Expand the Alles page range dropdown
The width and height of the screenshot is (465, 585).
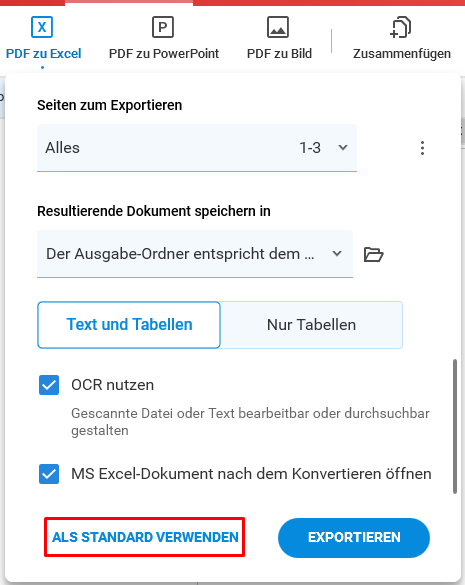pos(197,148)
